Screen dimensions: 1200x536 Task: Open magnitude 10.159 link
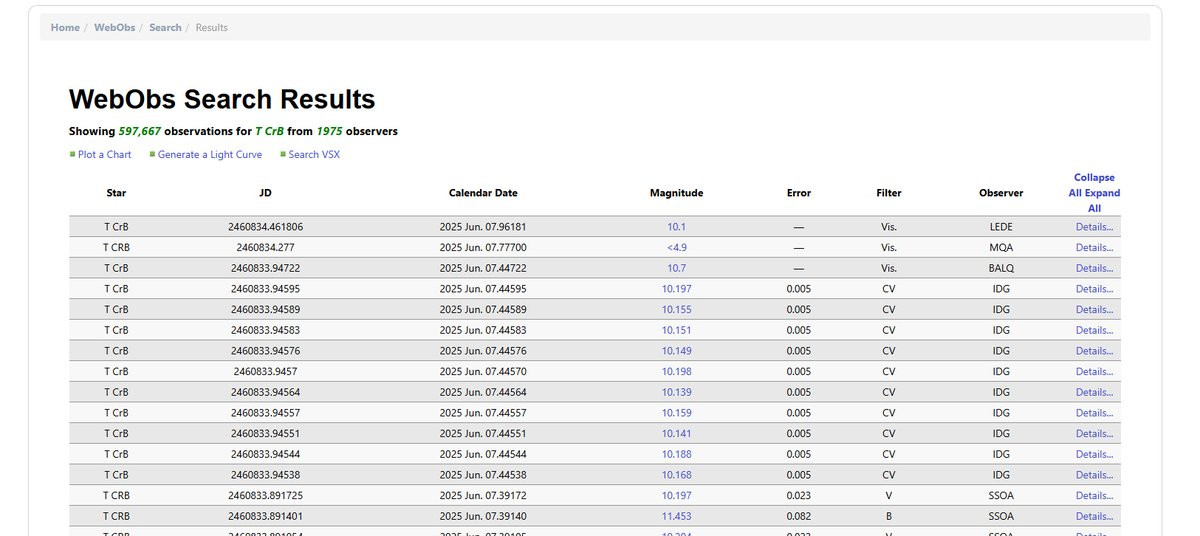676,413
